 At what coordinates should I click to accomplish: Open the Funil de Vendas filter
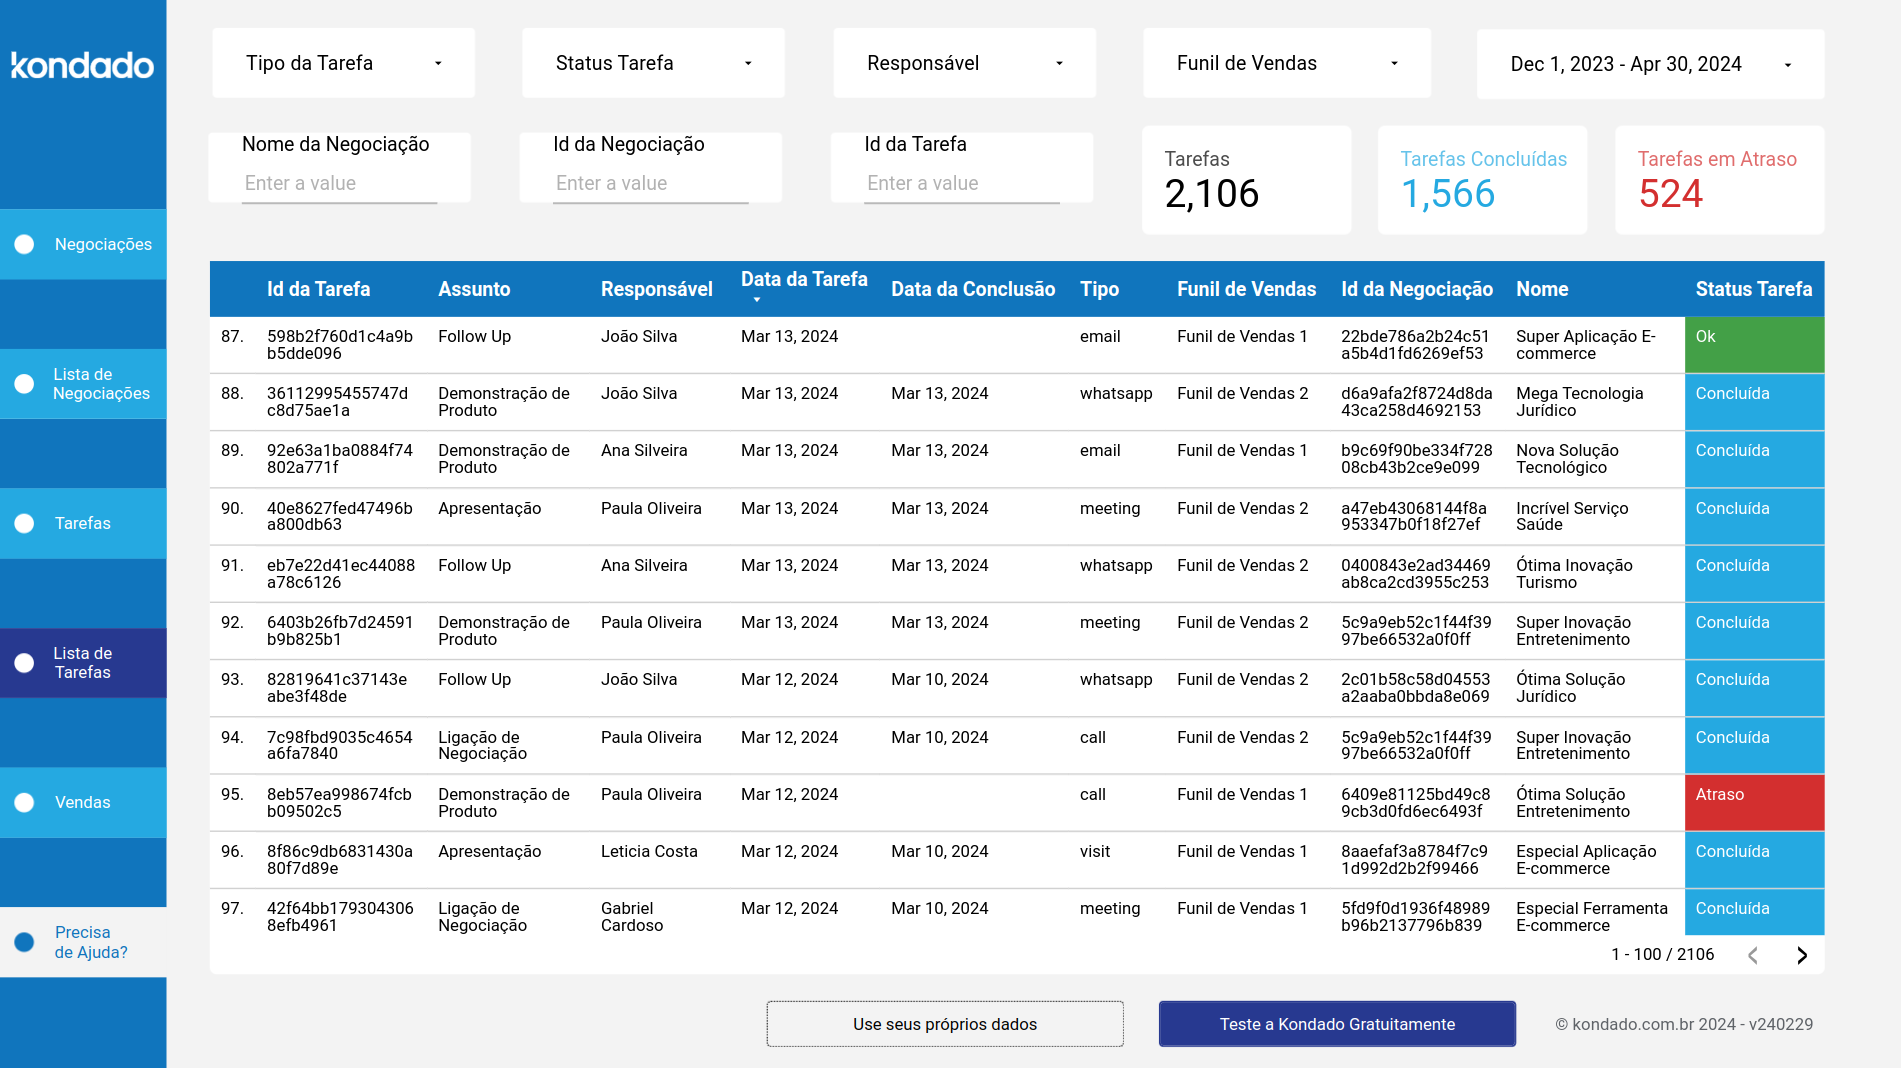tap(1287, 62)
